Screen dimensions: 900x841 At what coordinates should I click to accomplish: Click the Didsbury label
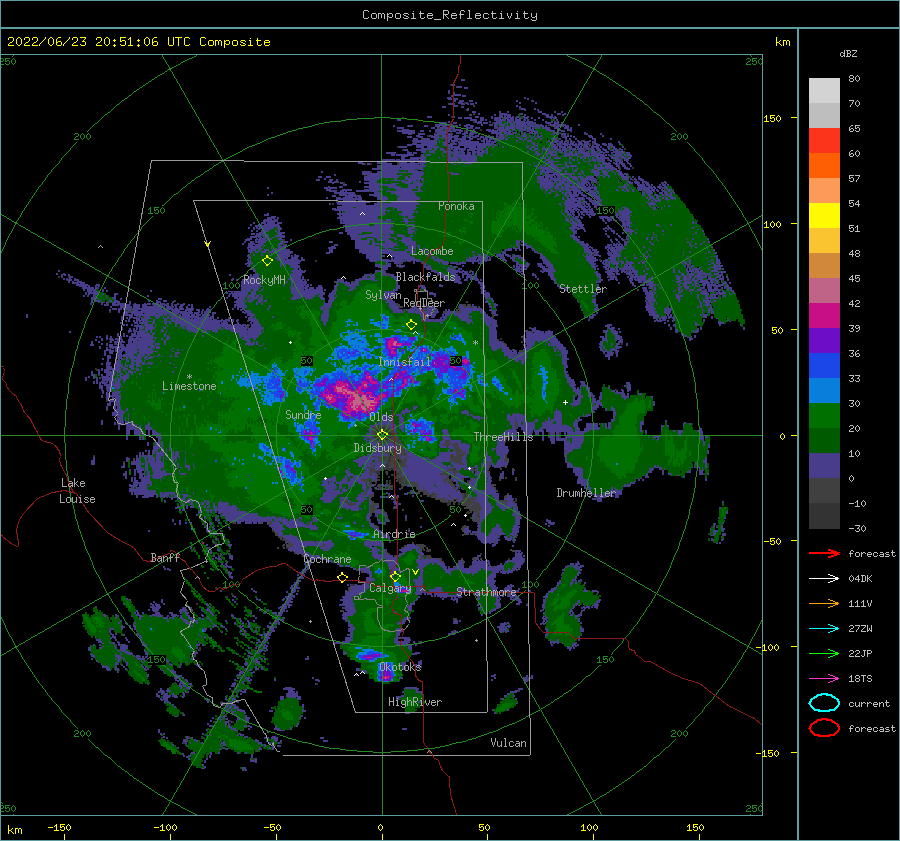(377, 448)
